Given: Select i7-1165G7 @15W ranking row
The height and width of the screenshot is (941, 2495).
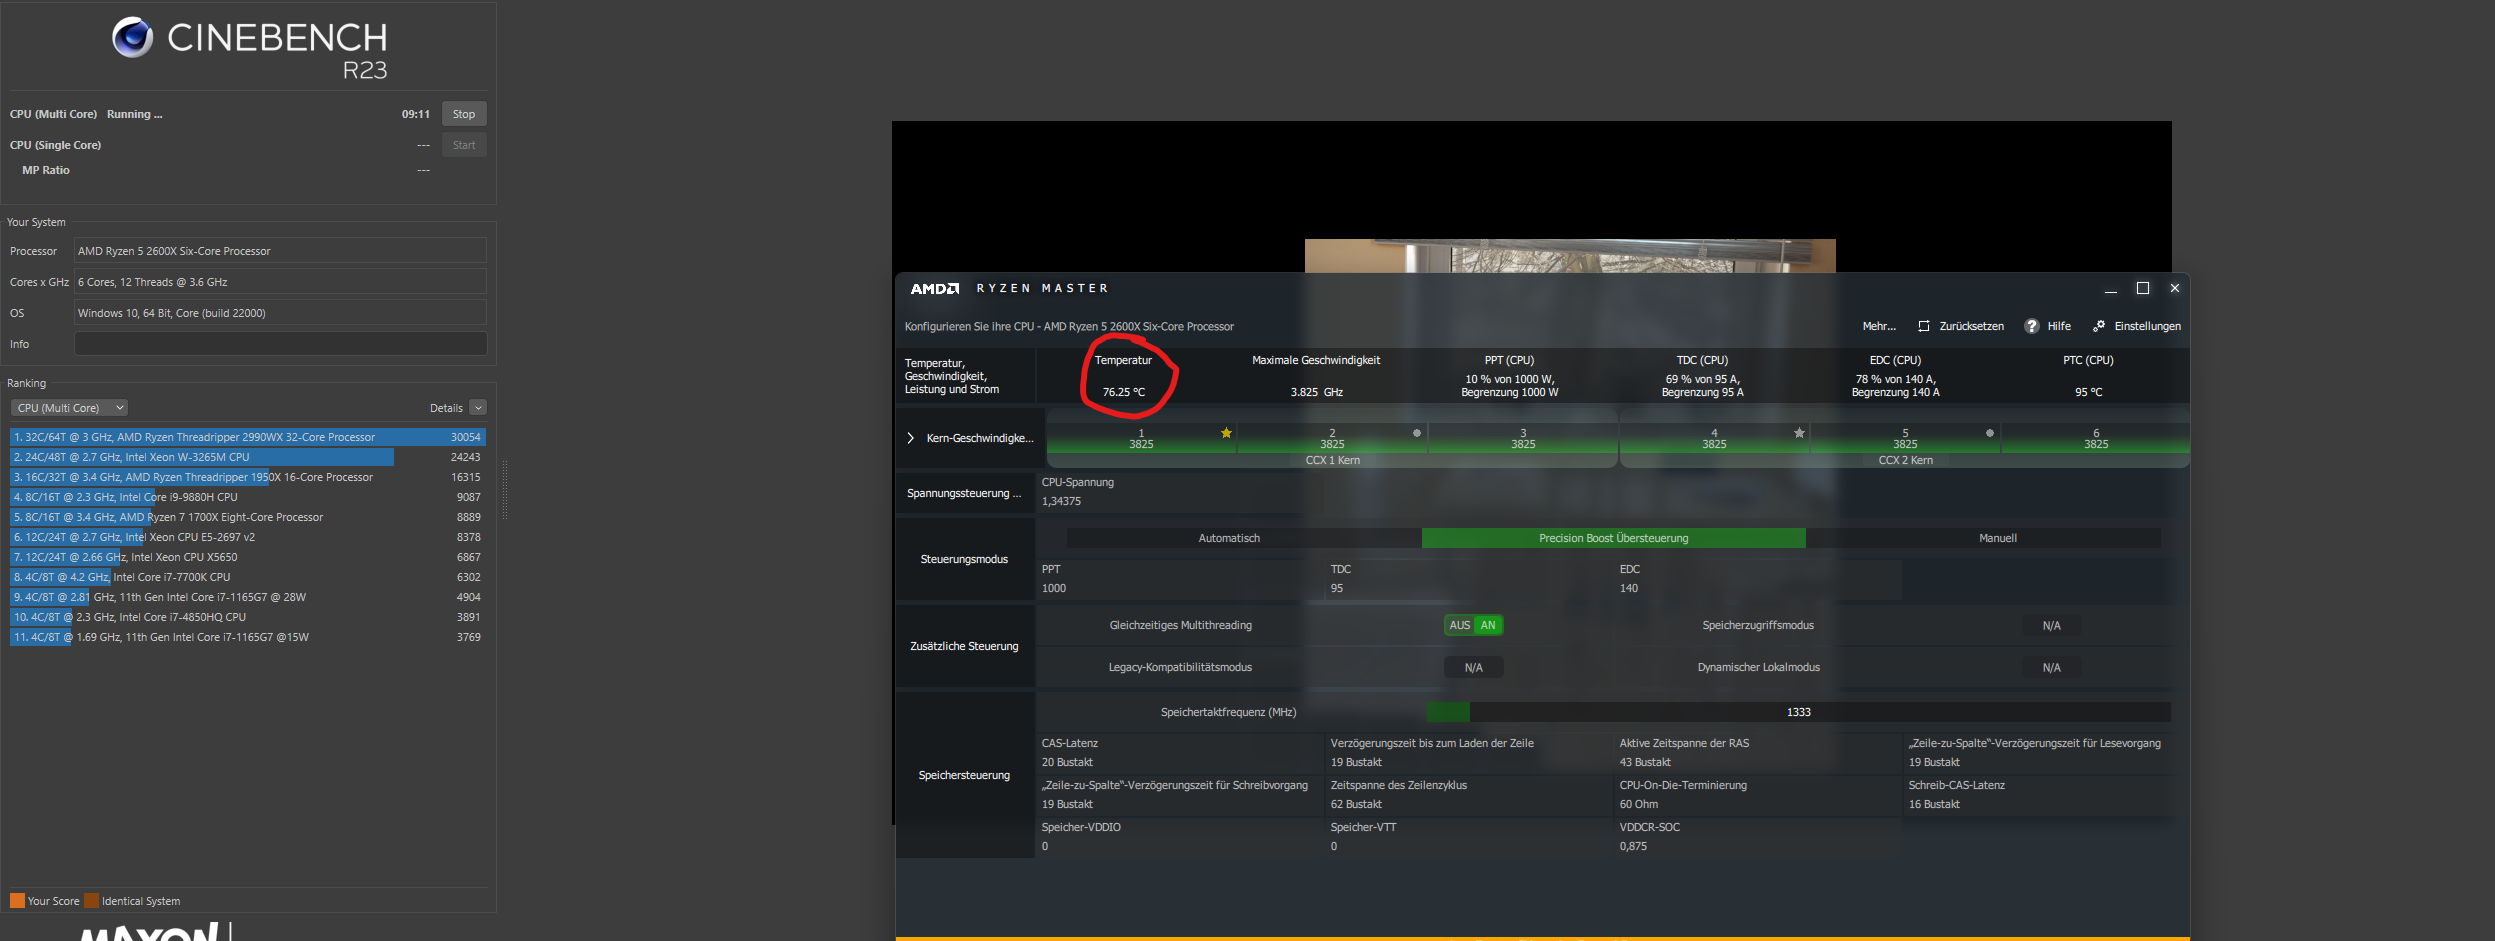Looking at the screenshot, I should [248, 637].
